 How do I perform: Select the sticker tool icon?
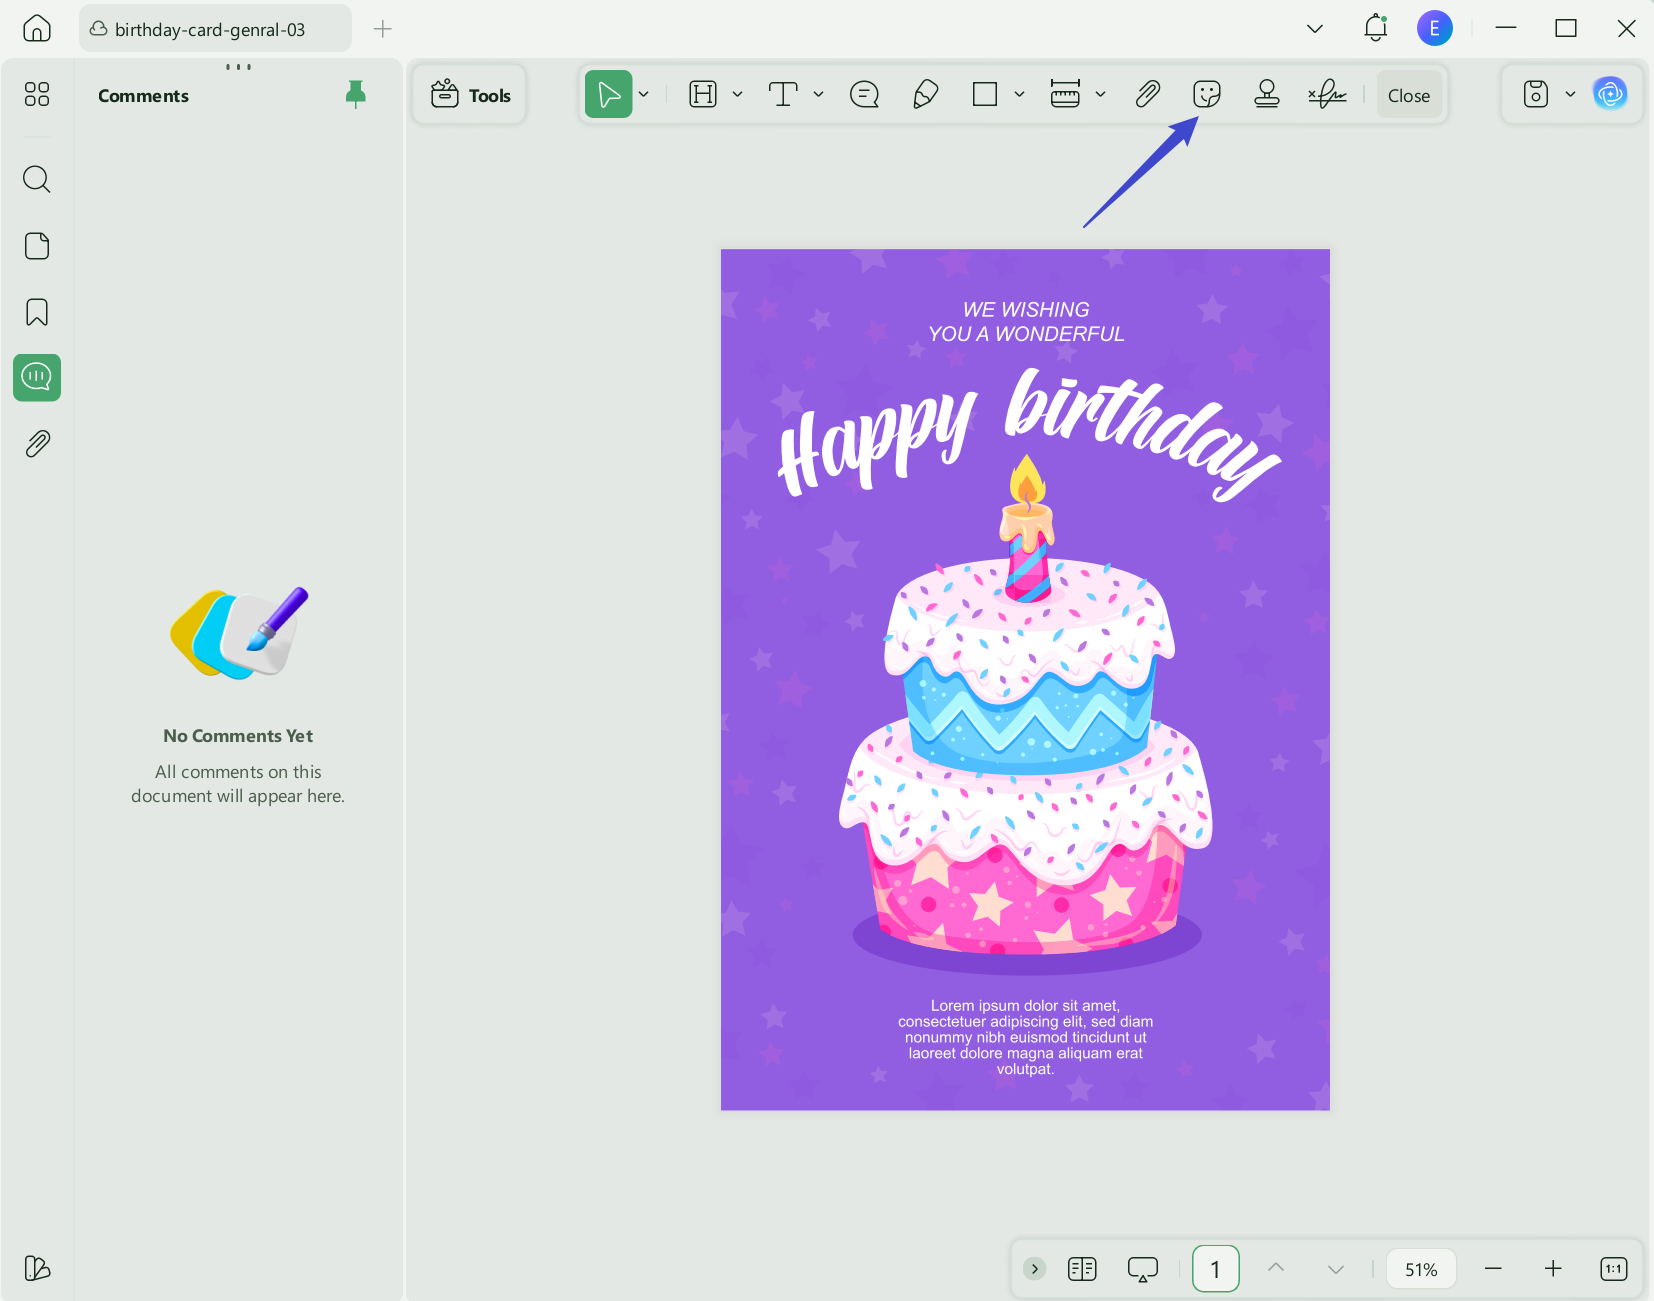1207,95
